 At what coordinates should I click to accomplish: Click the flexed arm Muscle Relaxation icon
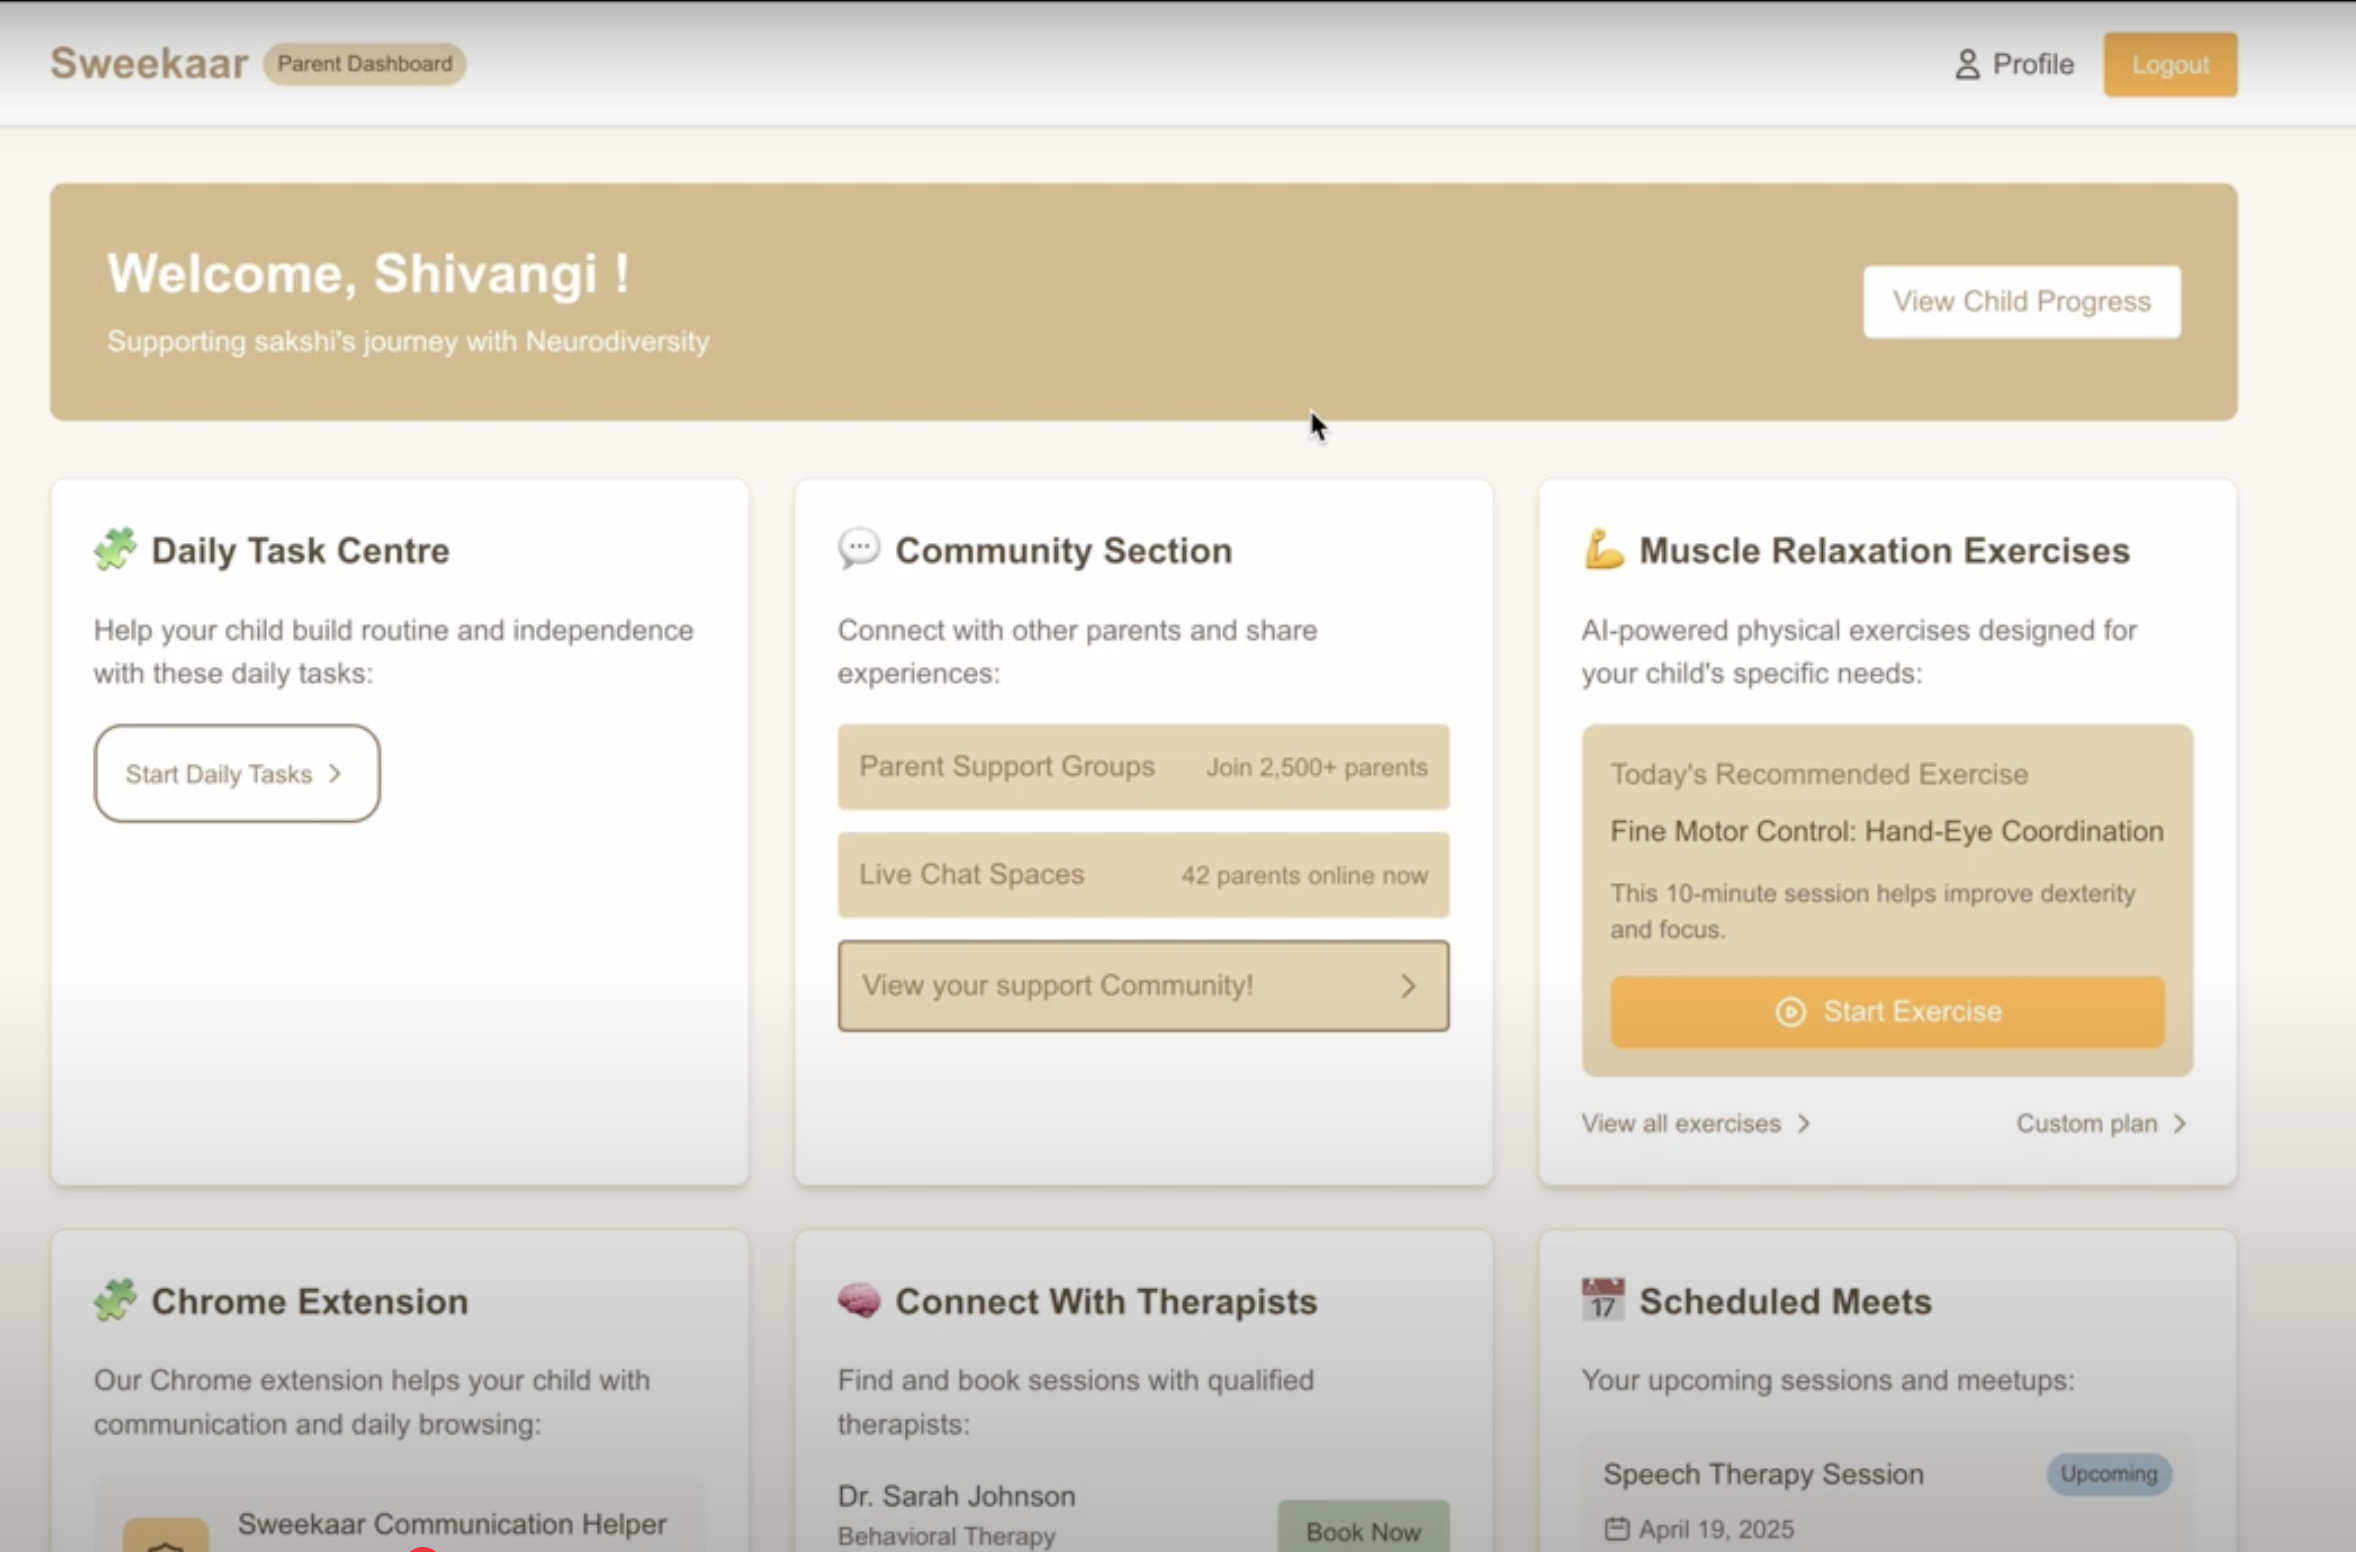(1603, 550)
